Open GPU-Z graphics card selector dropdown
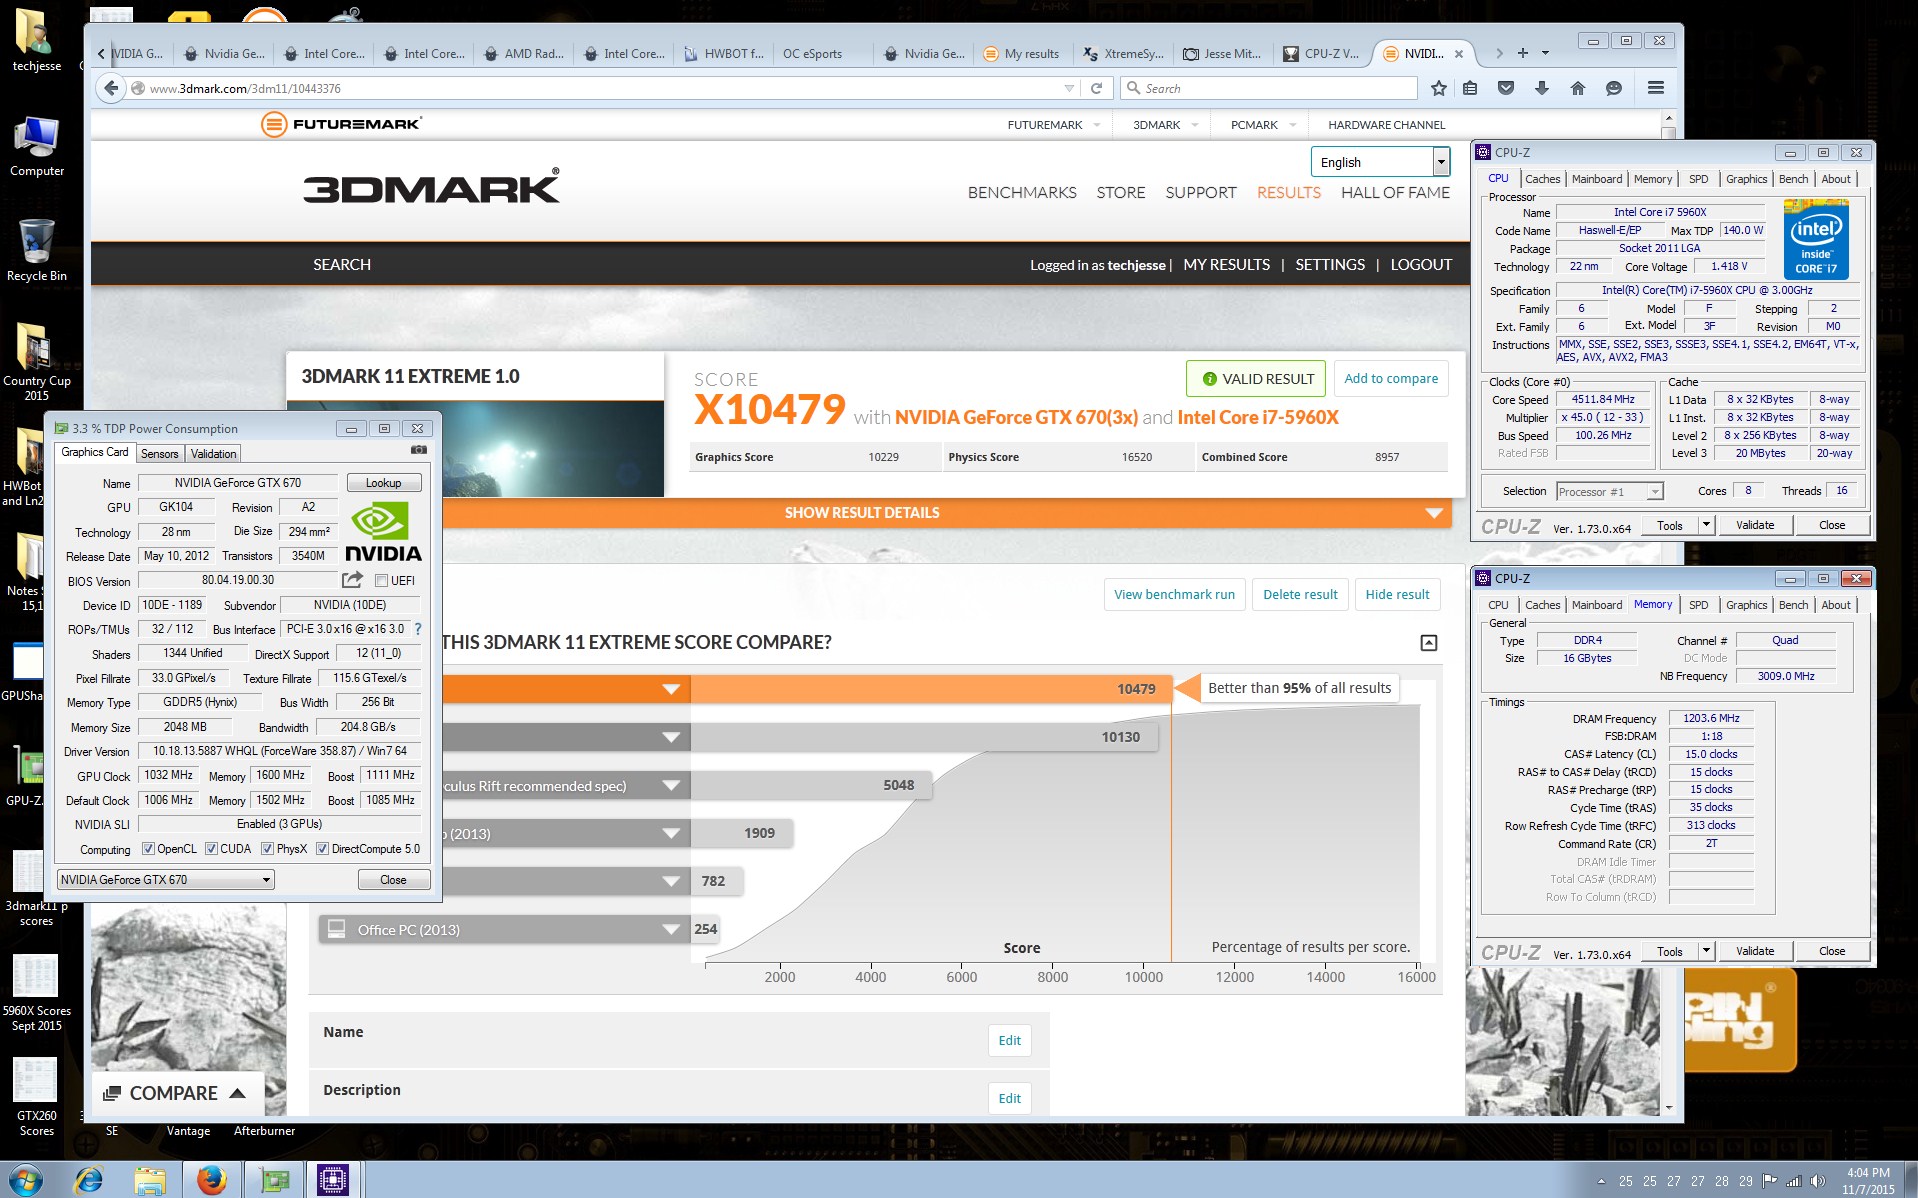1918x1198 pixels. (165, 880)
